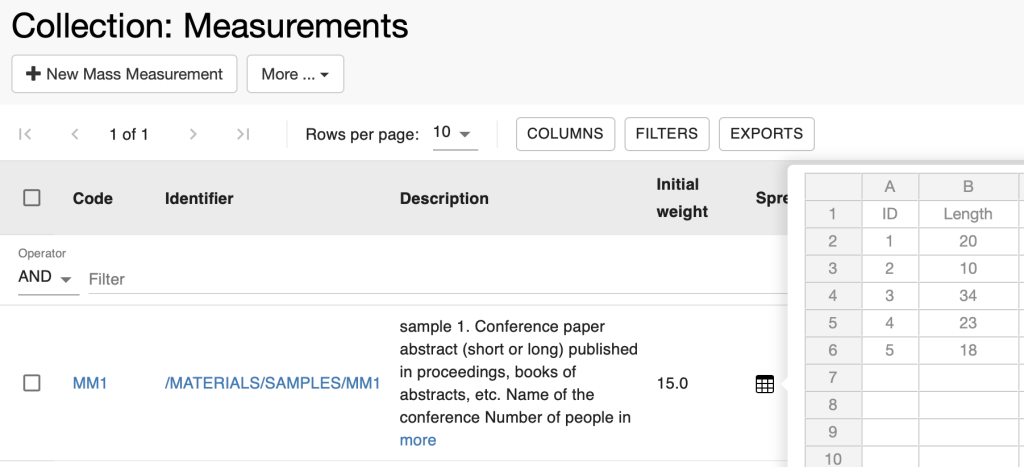1024x467 pixels.
Task: Sort by the Description column header
Action: (x=444, y=199)
